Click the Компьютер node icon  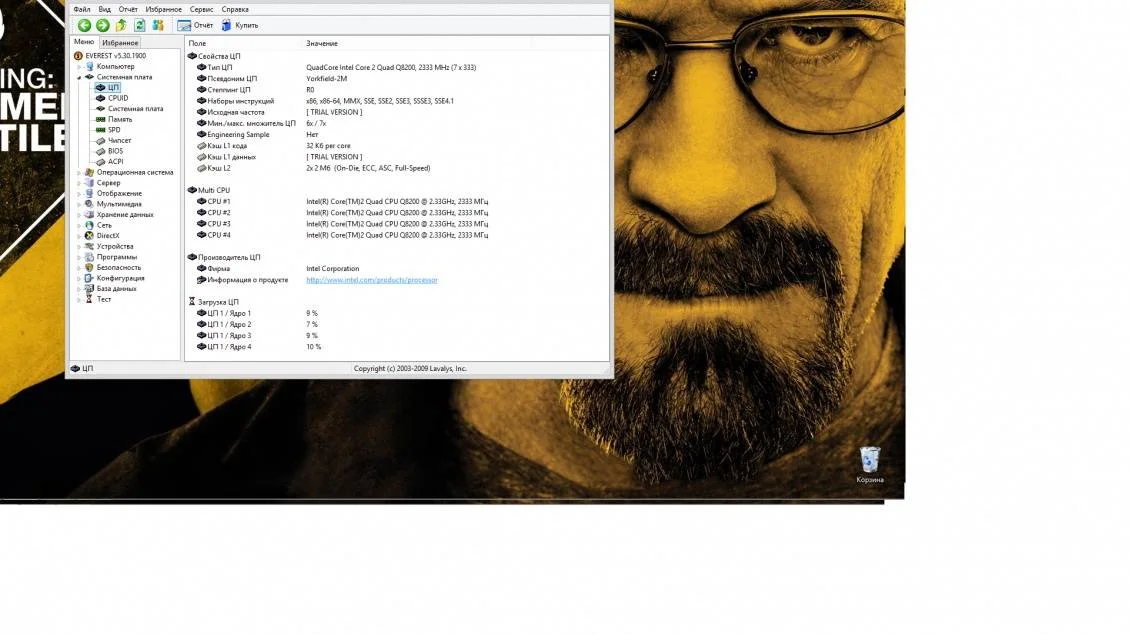coord(89,66)
